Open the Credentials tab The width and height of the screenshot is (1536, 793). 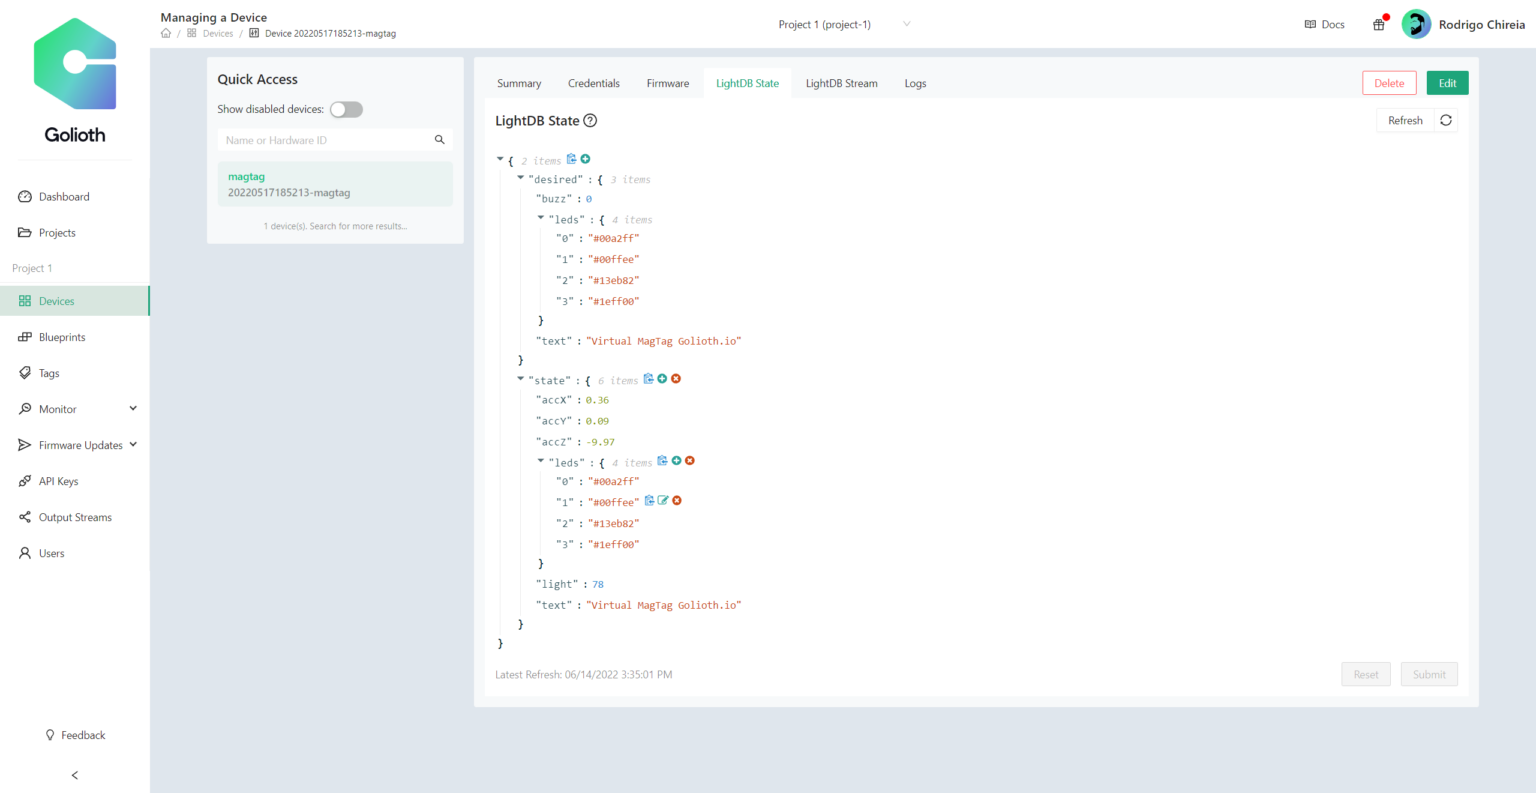point(594,83)
